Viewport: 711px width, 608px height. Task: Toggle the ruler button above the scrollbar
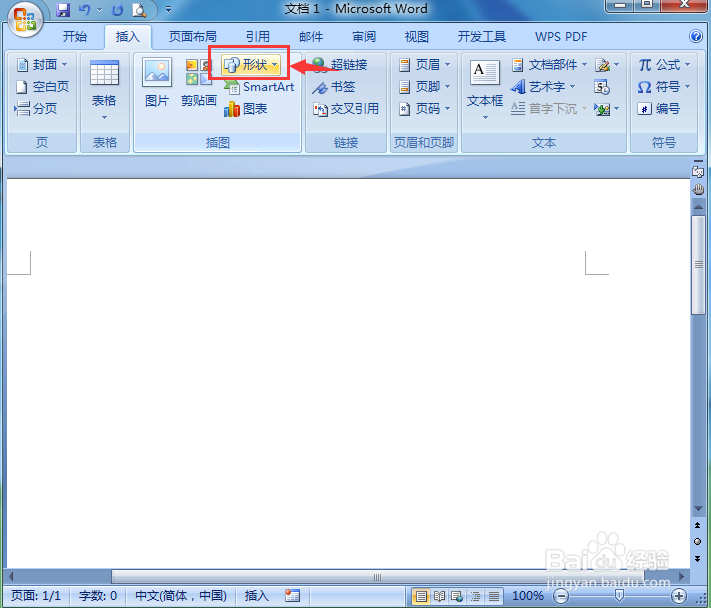(x=698, y=172)
